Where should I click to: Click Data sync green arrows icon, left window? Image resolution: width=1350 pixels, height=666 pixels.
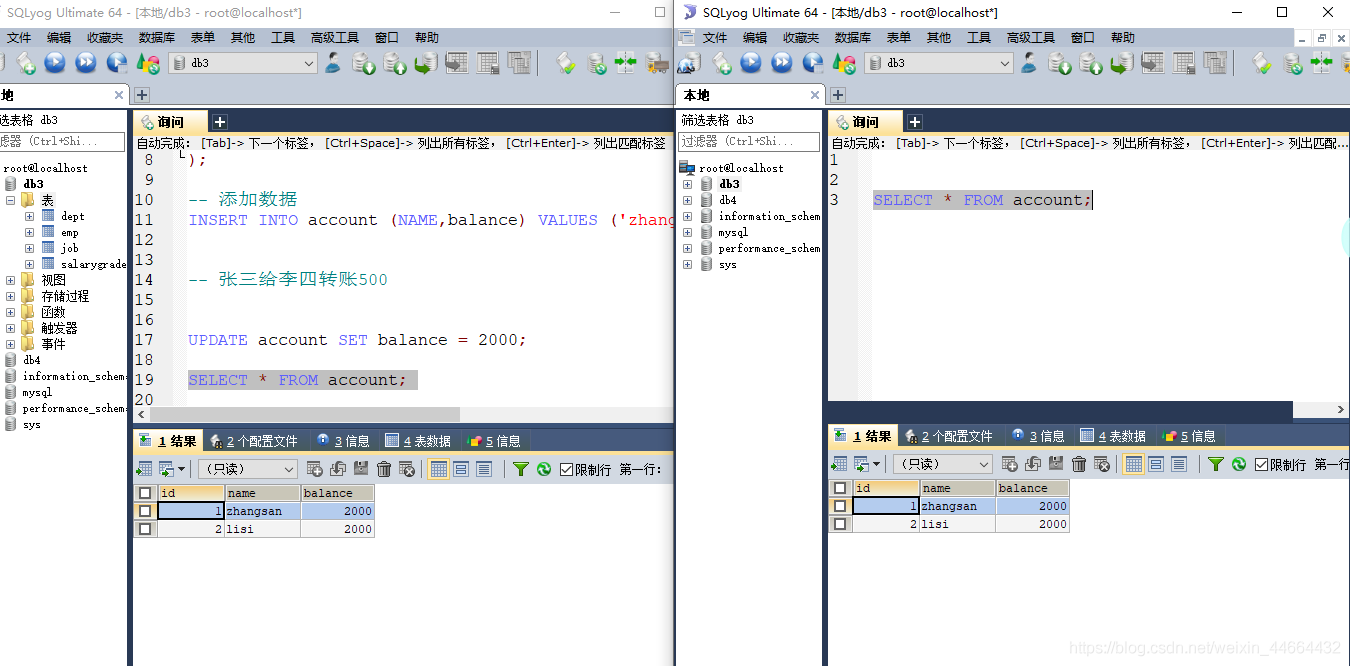[625, 63]
